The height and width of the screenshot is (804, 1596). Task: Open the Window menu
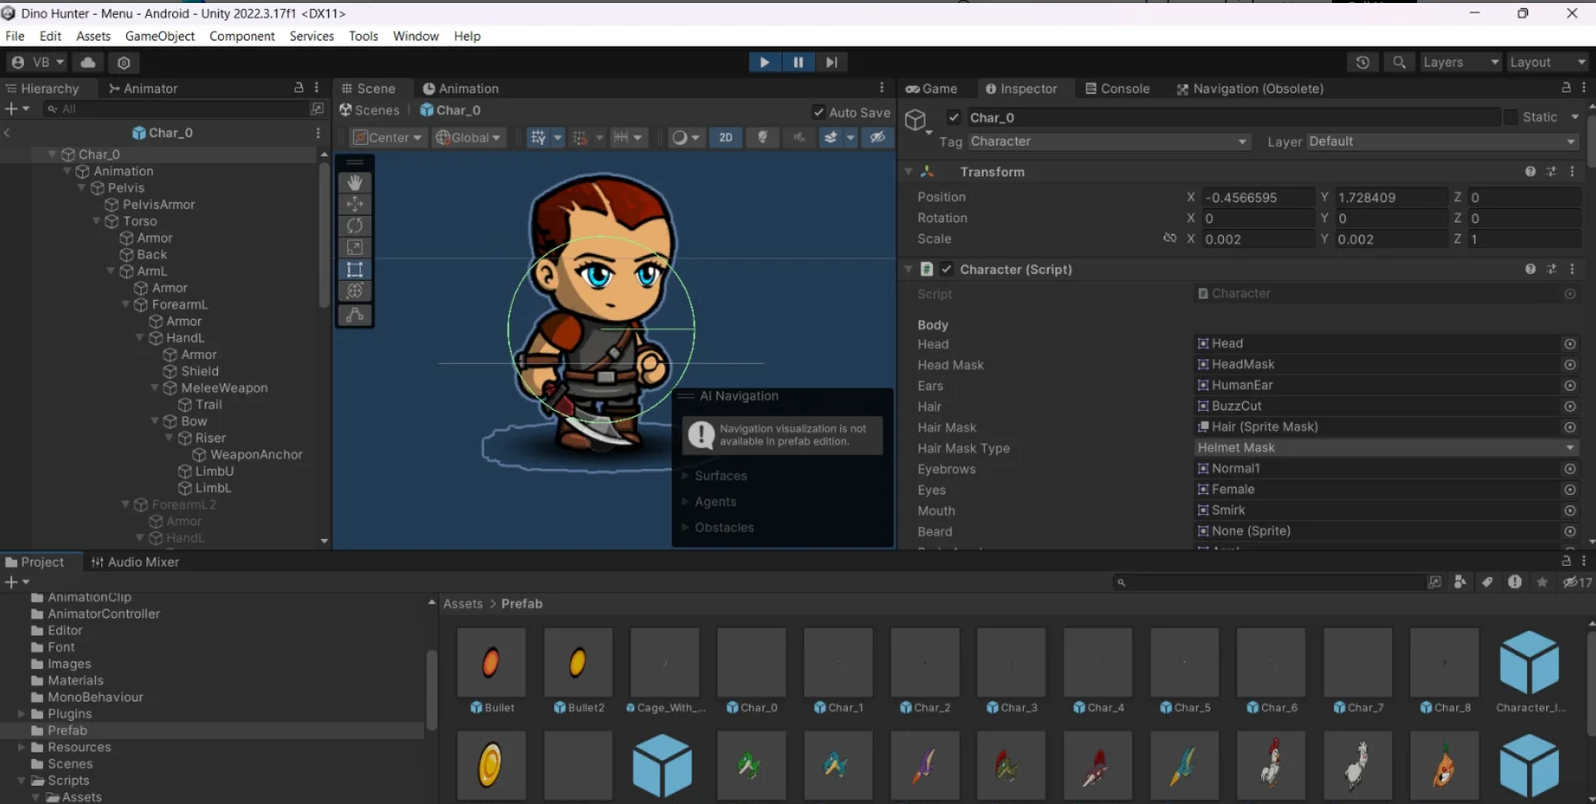tap(416, 36)
